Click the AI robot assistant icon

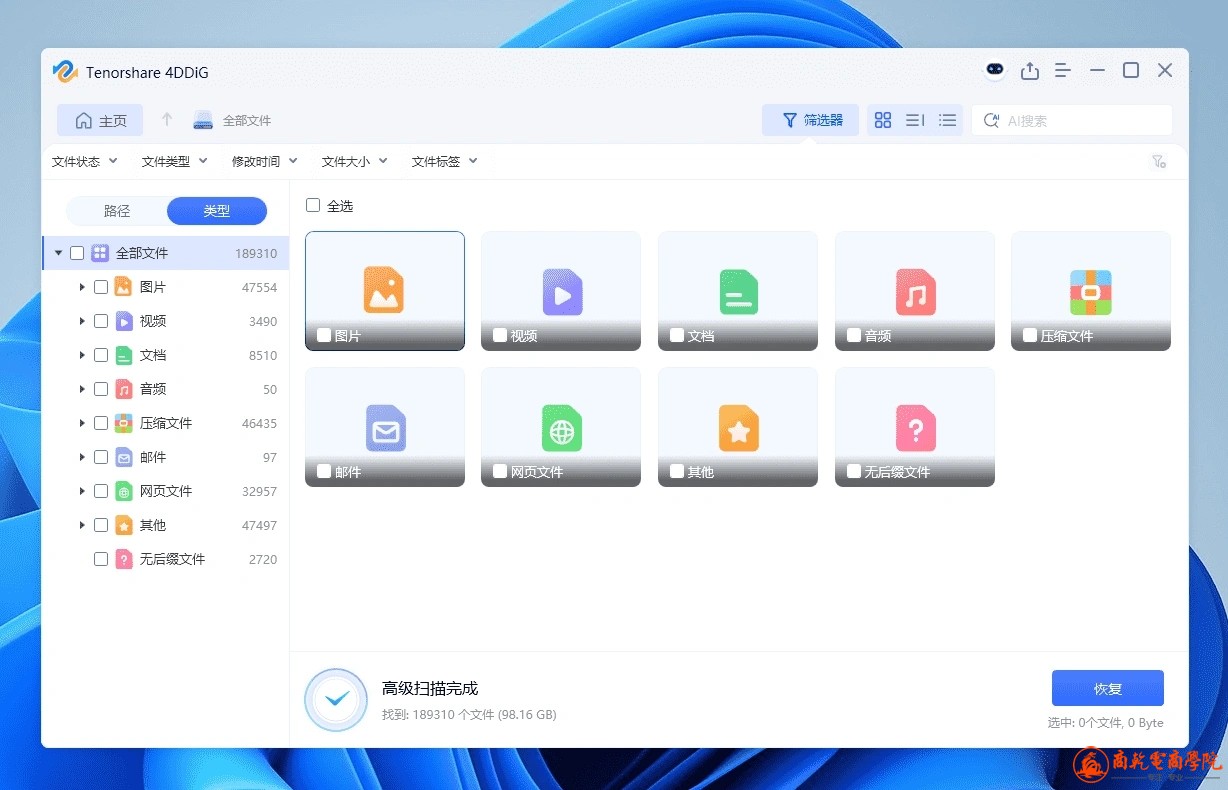point(995,70)
